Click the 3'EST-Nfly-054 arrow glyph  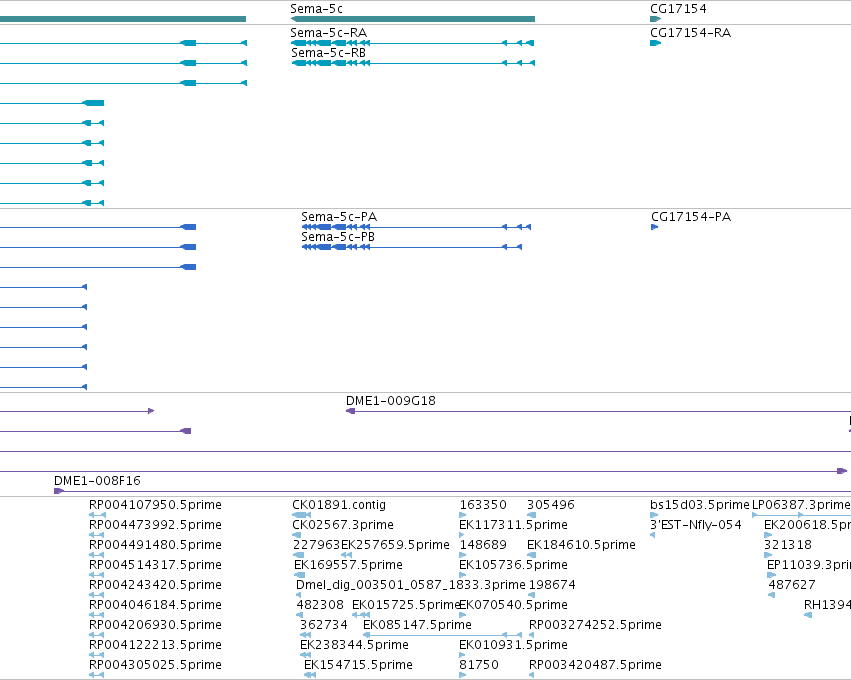pos(652,535)
